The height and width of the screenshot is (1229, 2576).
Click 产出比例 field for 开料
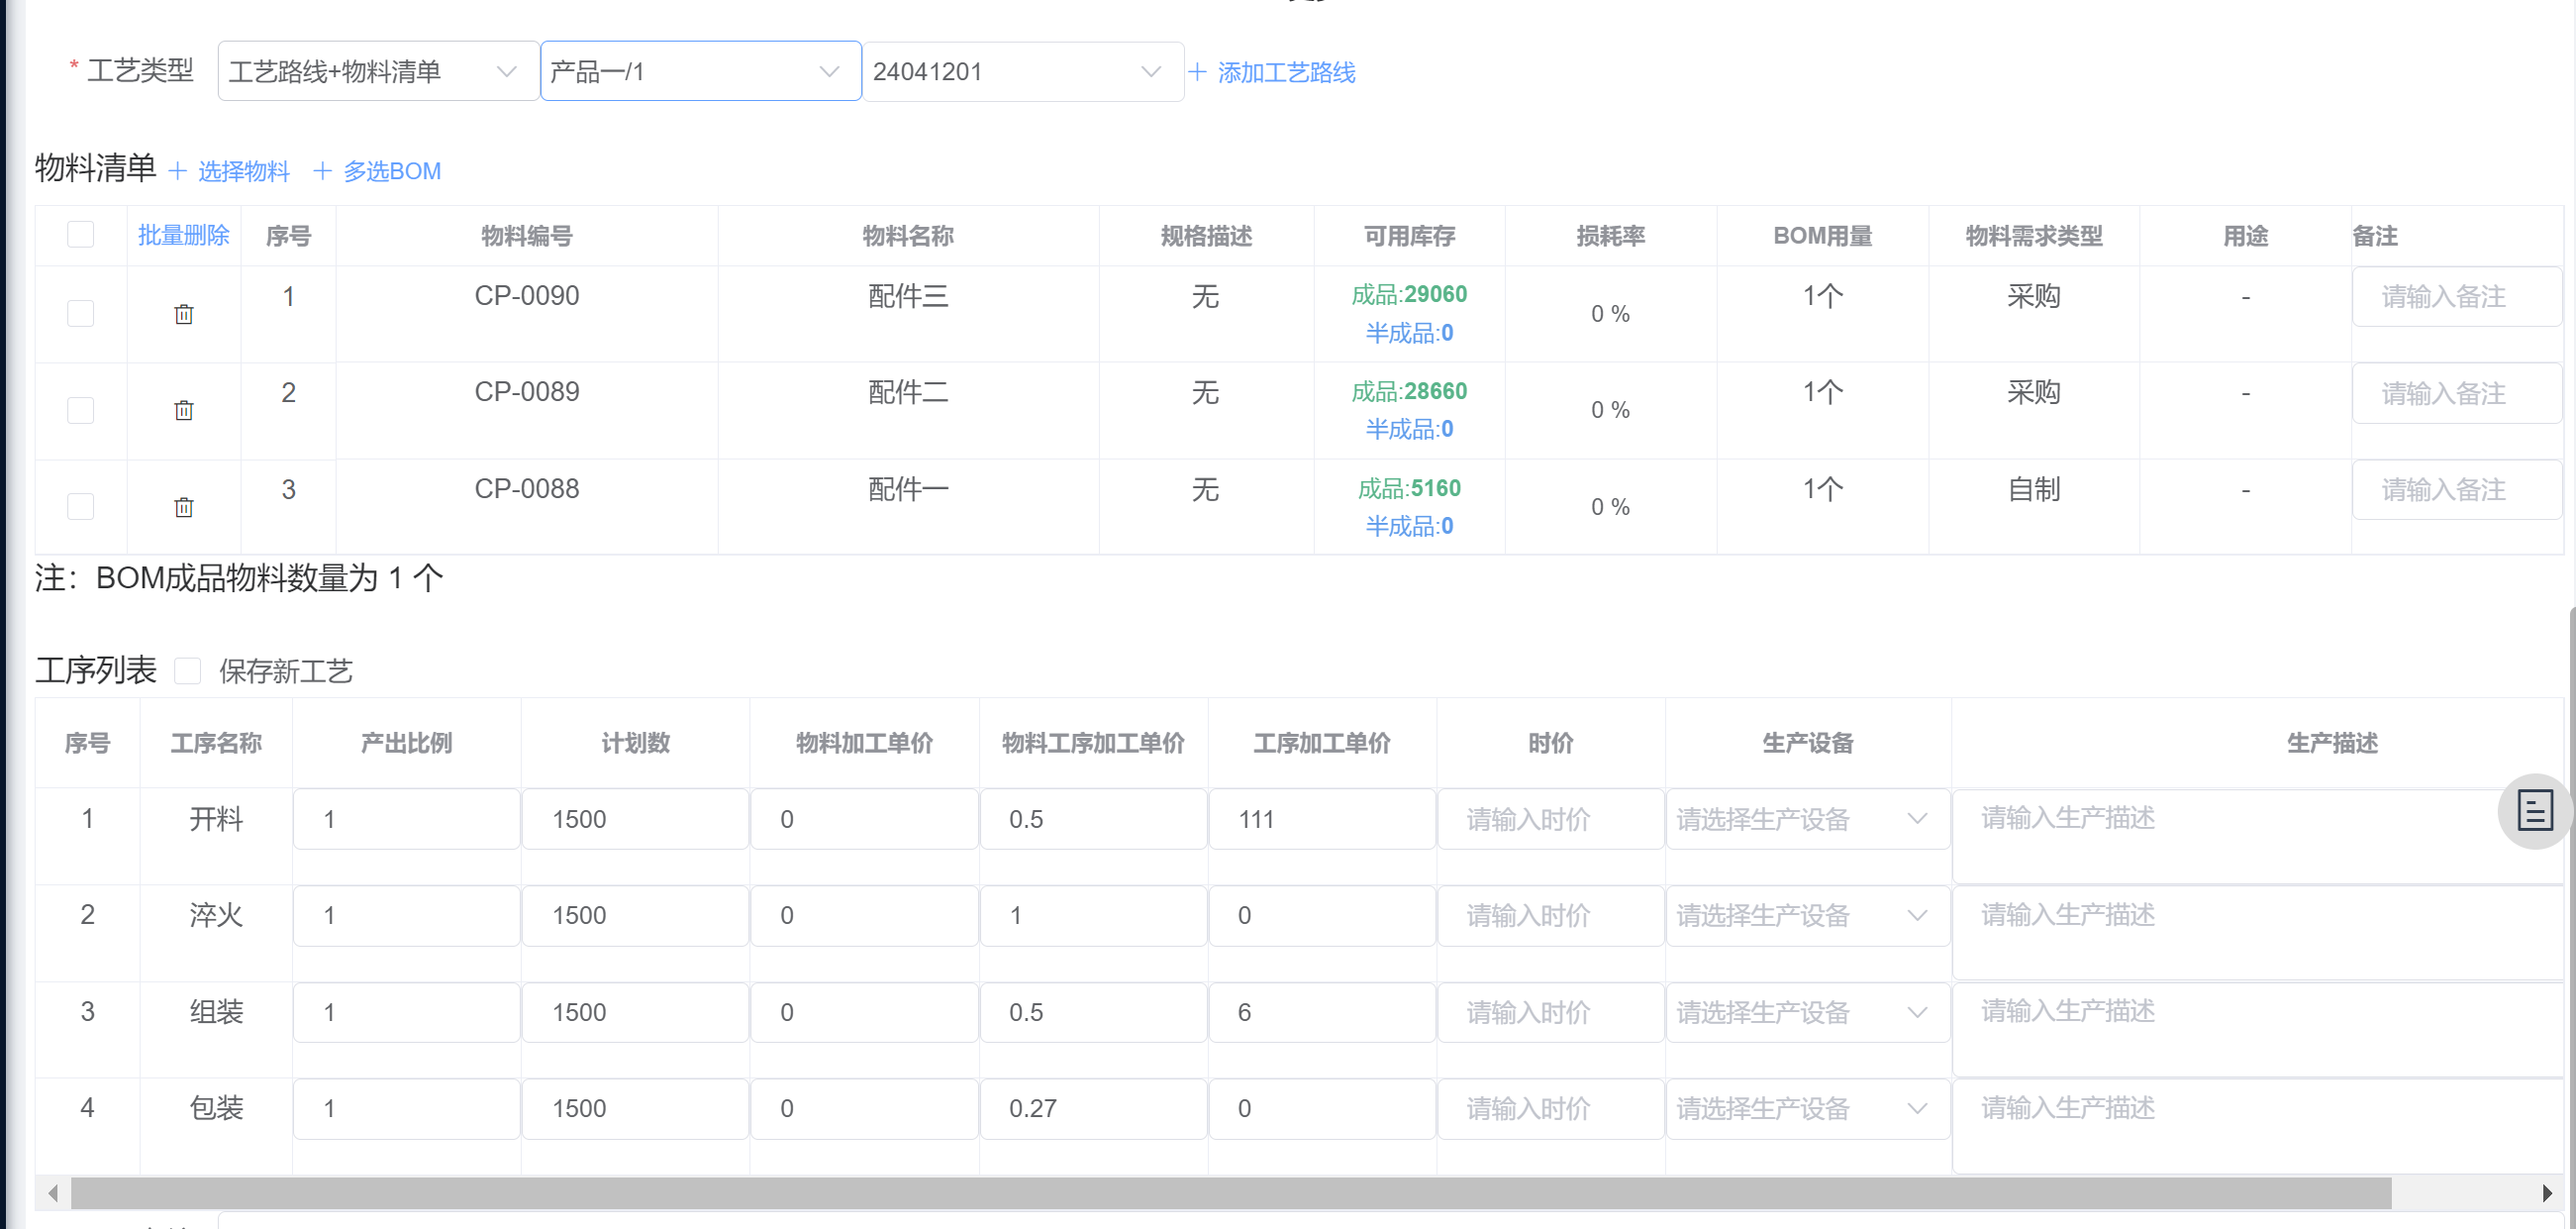pos(406,819)
